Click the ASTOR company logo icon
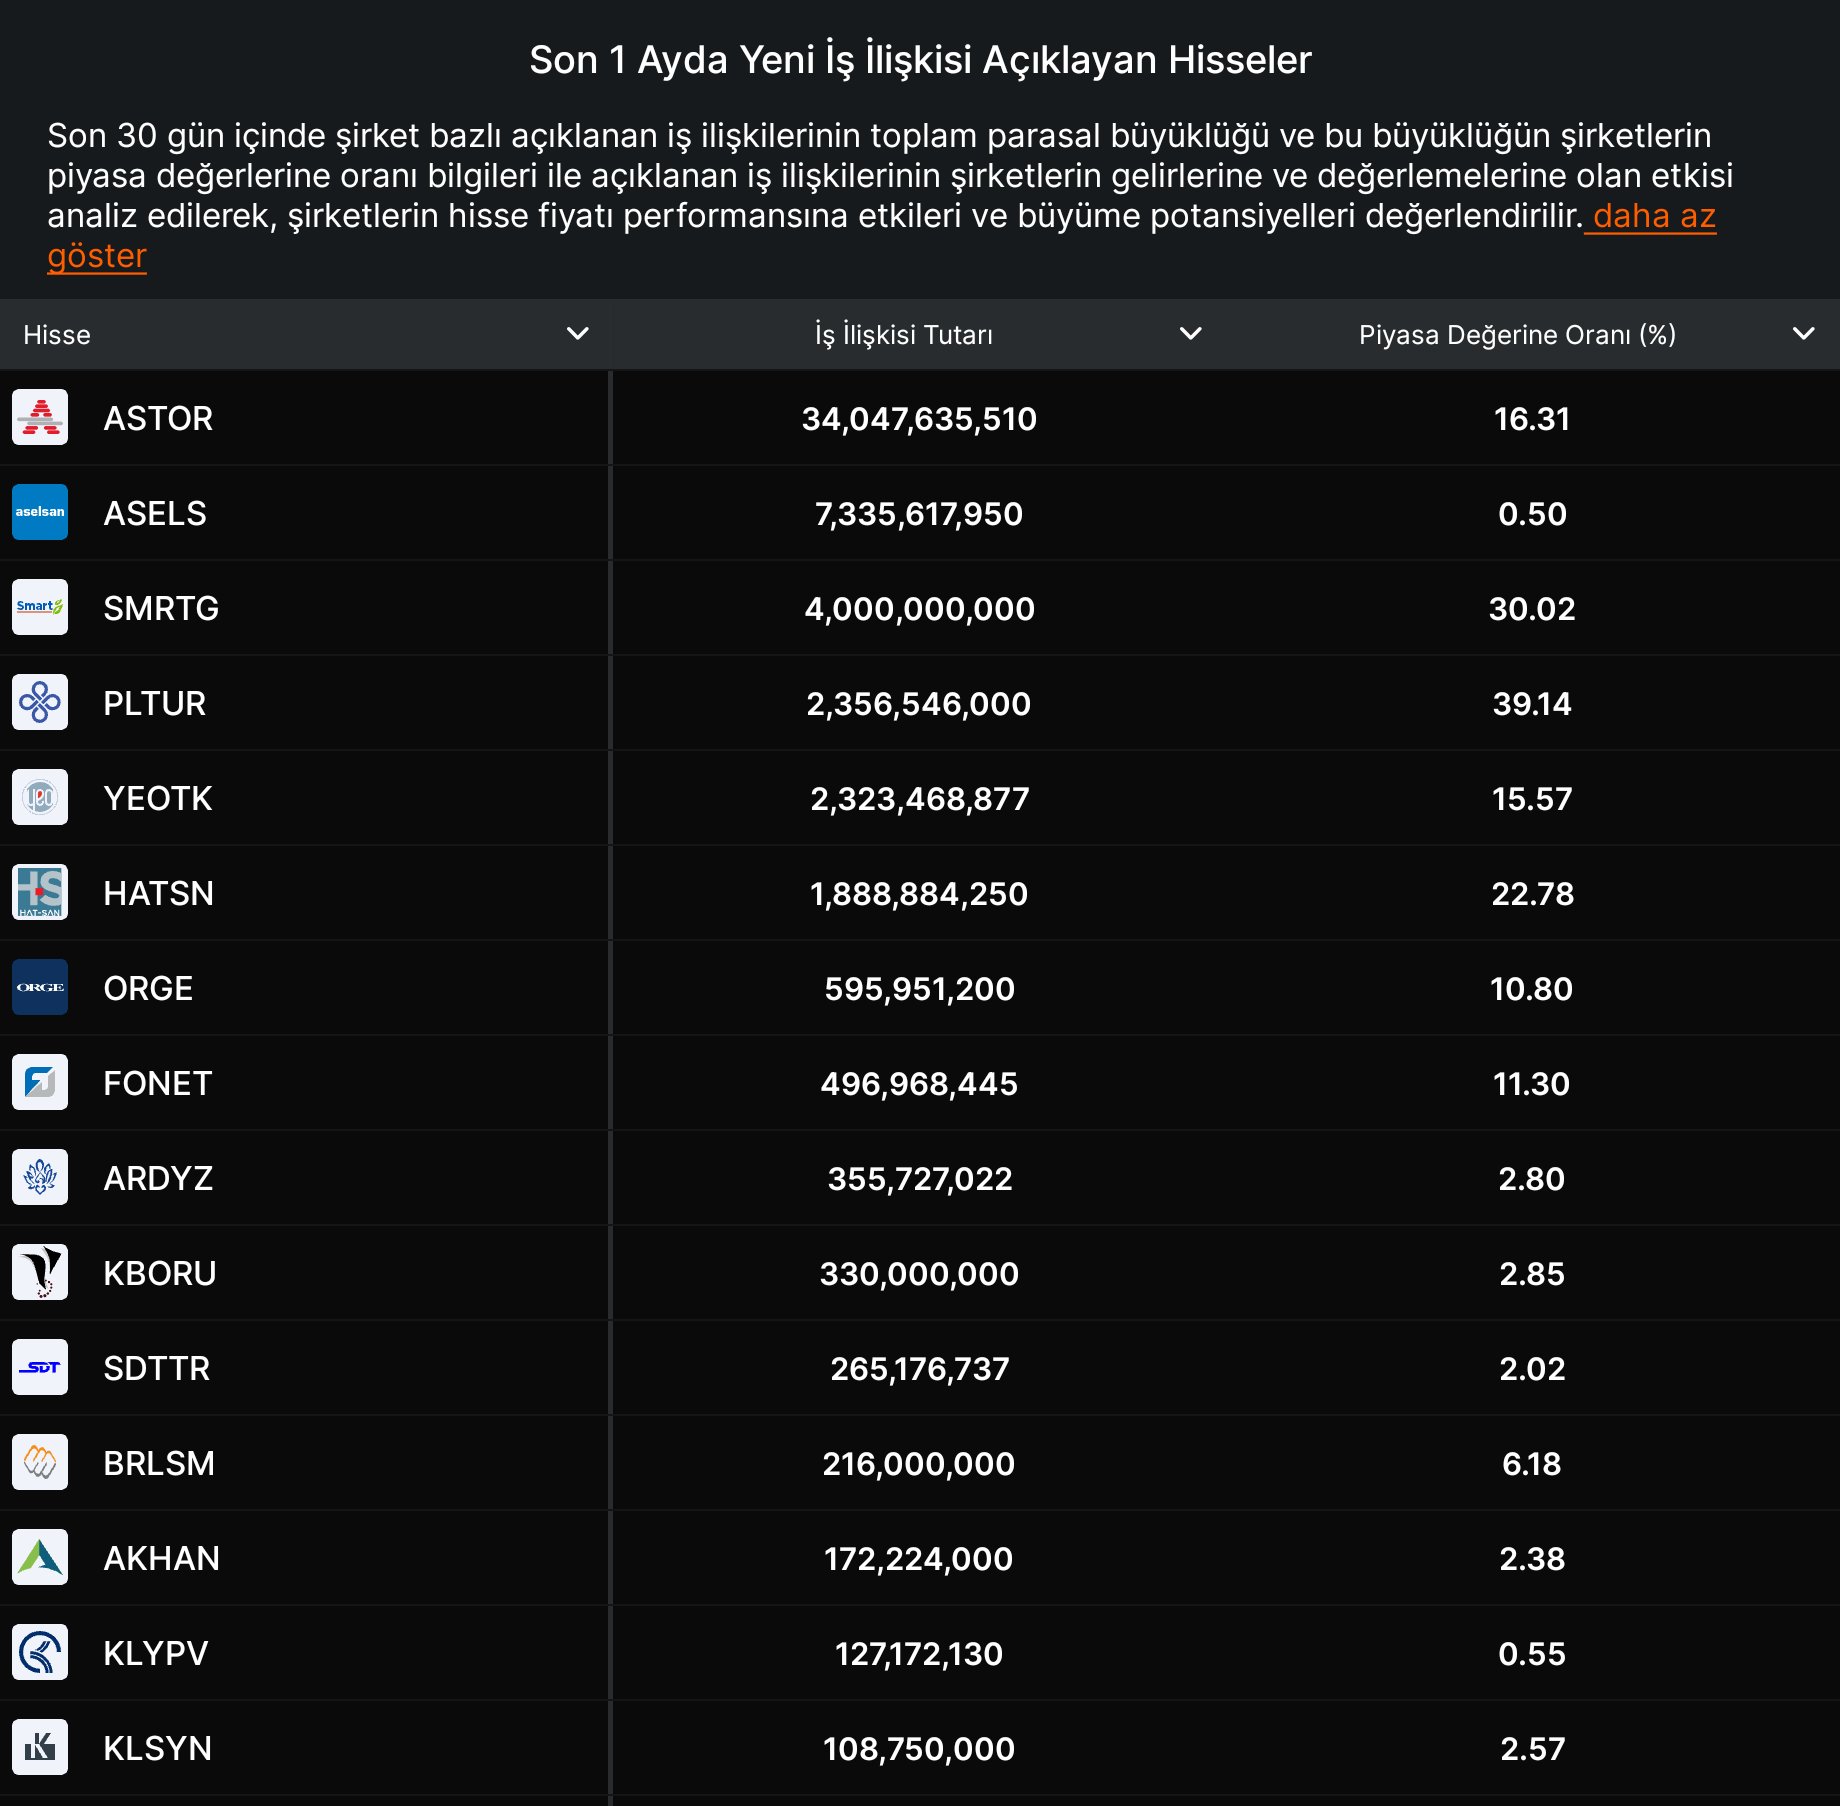This screenshot has height=1806, width=1840. pyautogui.click(x=40, y=418)
